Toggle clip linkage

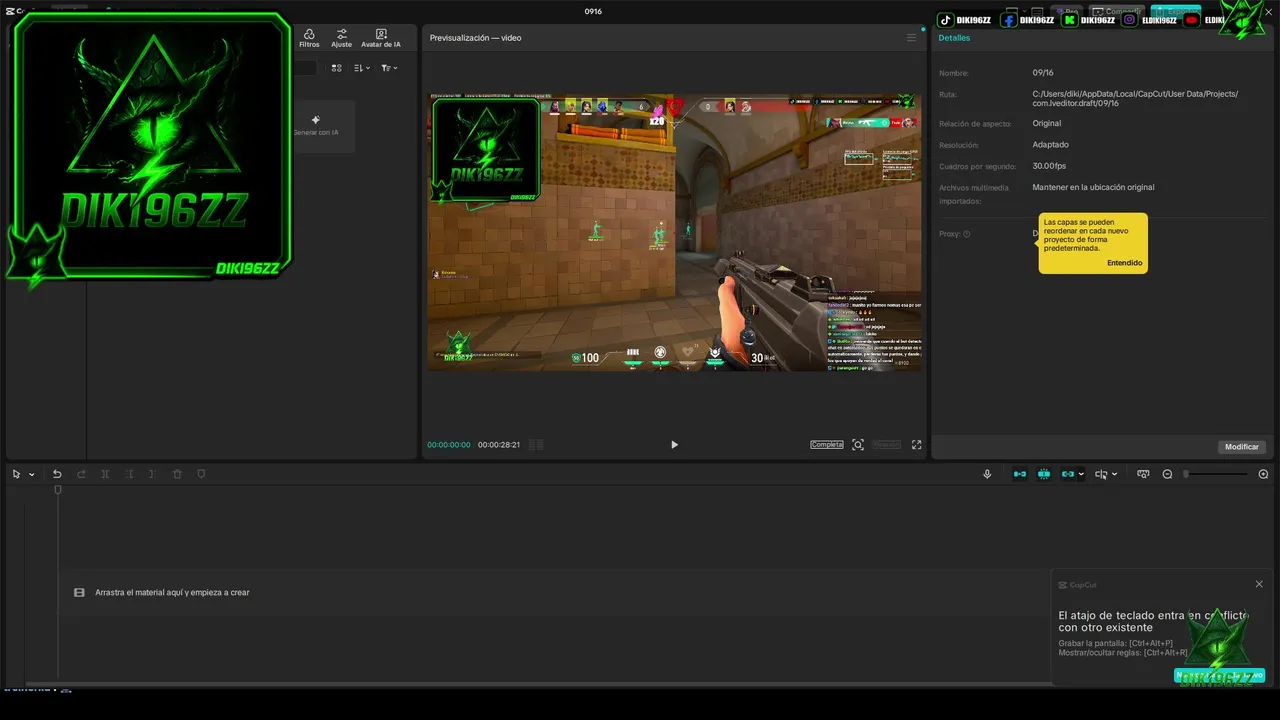coord(1068,474)
